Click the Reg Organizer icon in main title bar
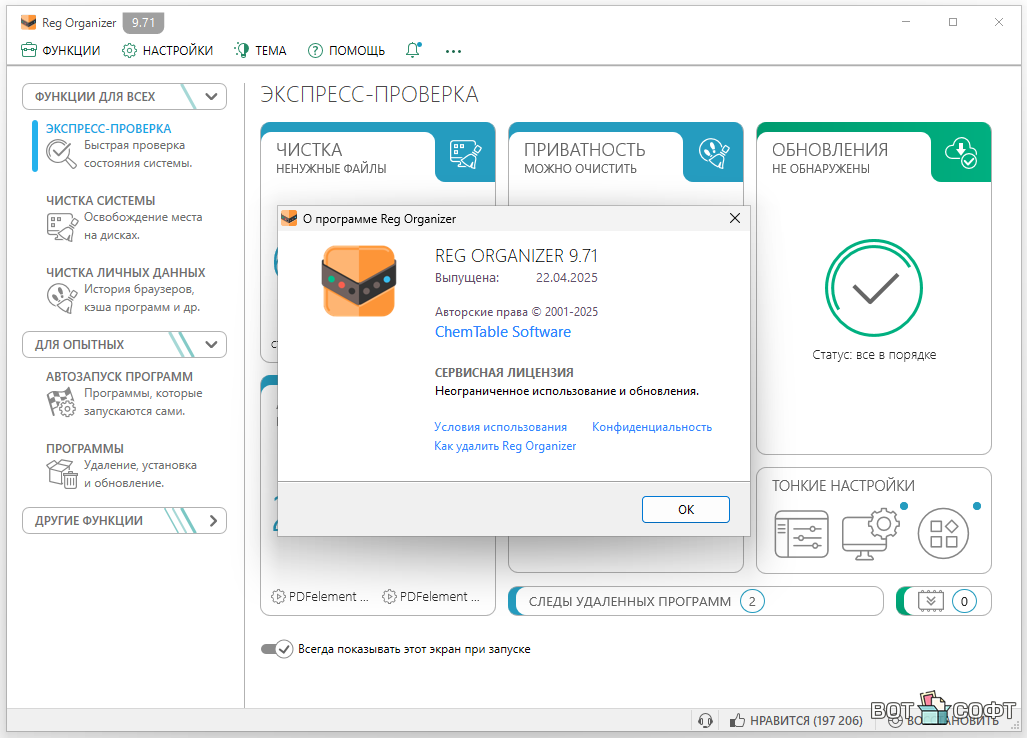 tap(28, 22)
